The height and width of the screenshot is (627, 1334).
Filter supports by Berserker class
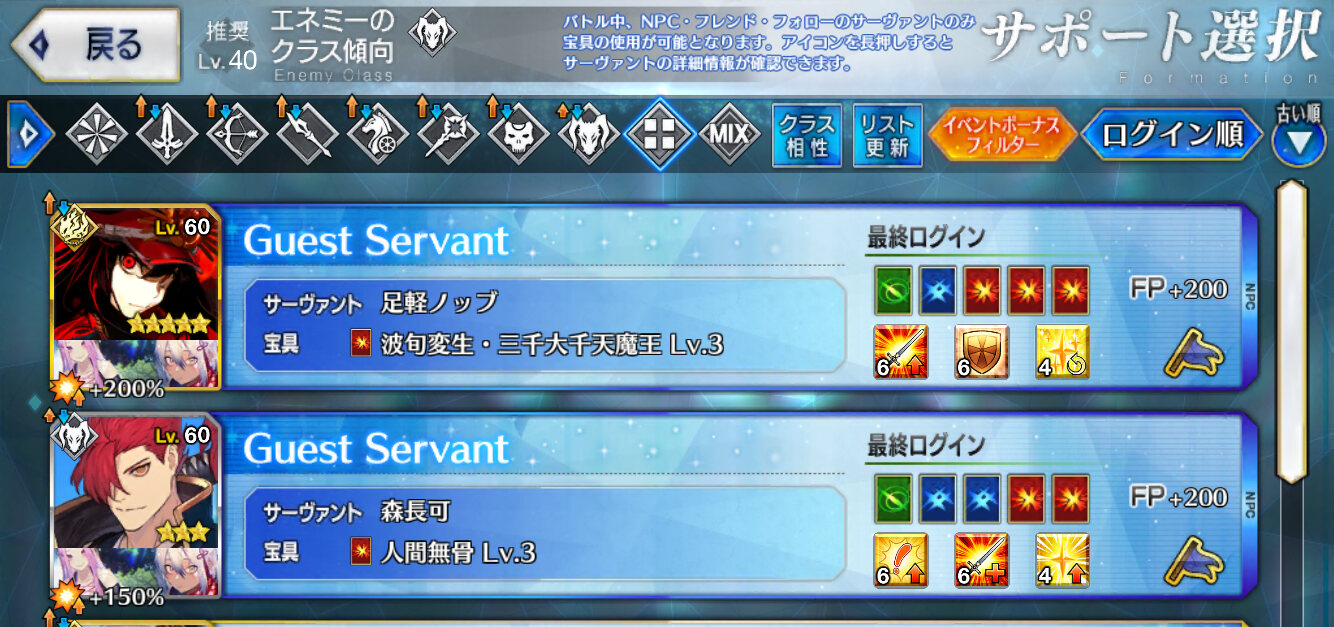587,135
